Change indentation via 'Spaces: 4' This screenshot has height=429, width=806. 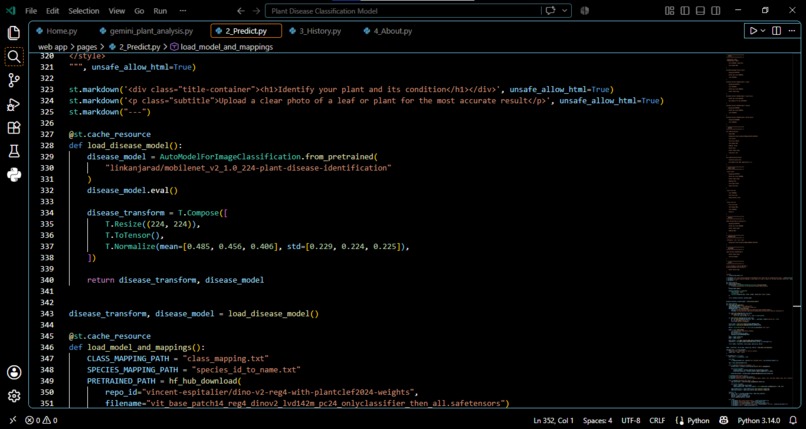597,420
